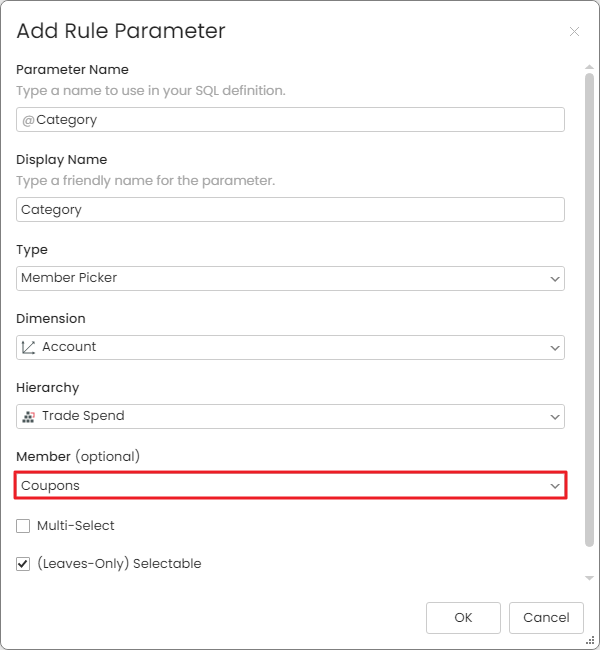Screen dimensions: 600x650
Task: Confirm with the OK button
Action: click(x=463, y=618)
